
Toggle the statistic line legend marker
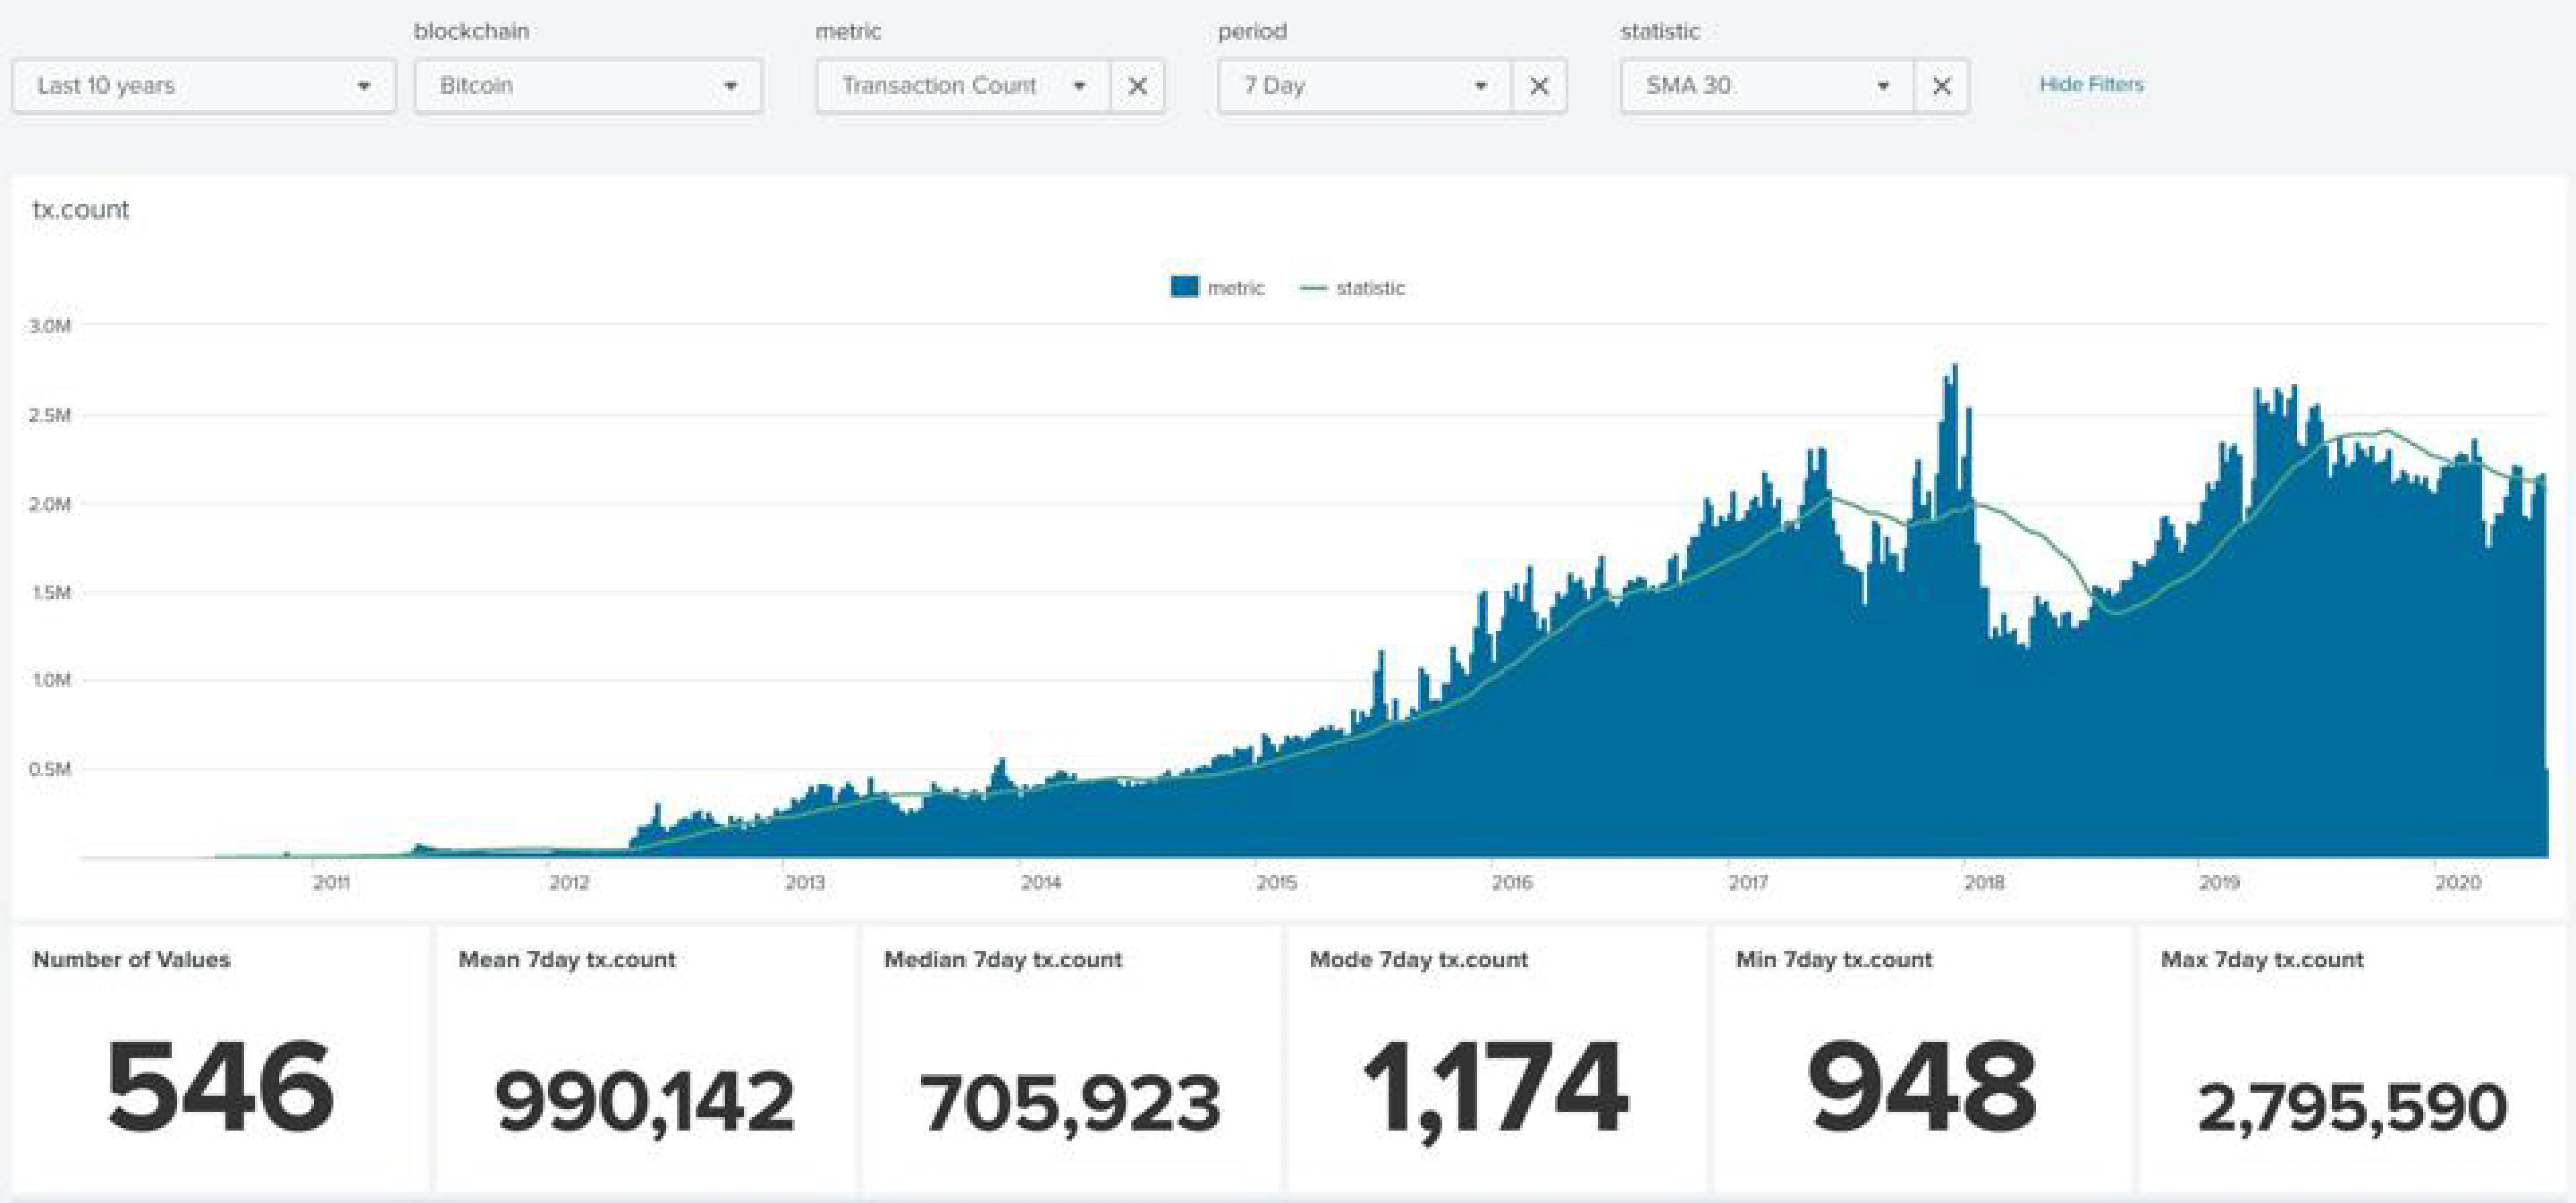(x=1313, y=288)
